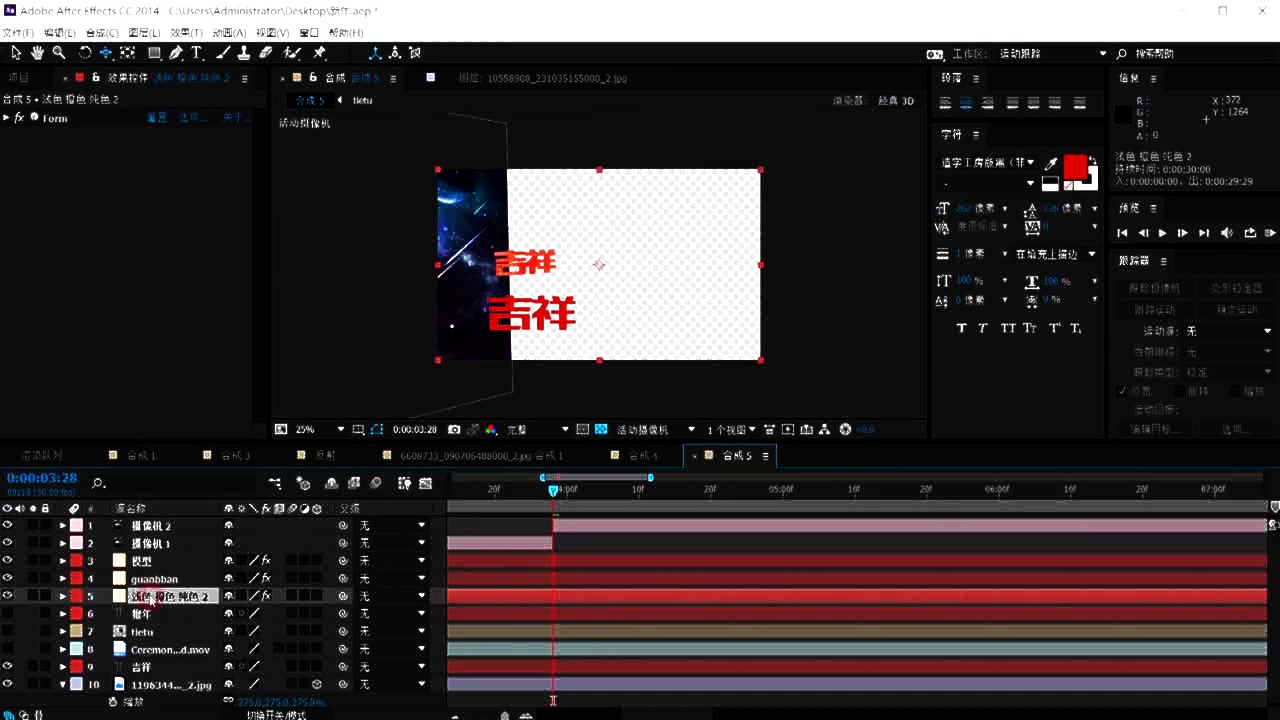Click the current-time indicator on the timeline ruler
Viewport: 1280px width, 720px height.
(553, 490)
